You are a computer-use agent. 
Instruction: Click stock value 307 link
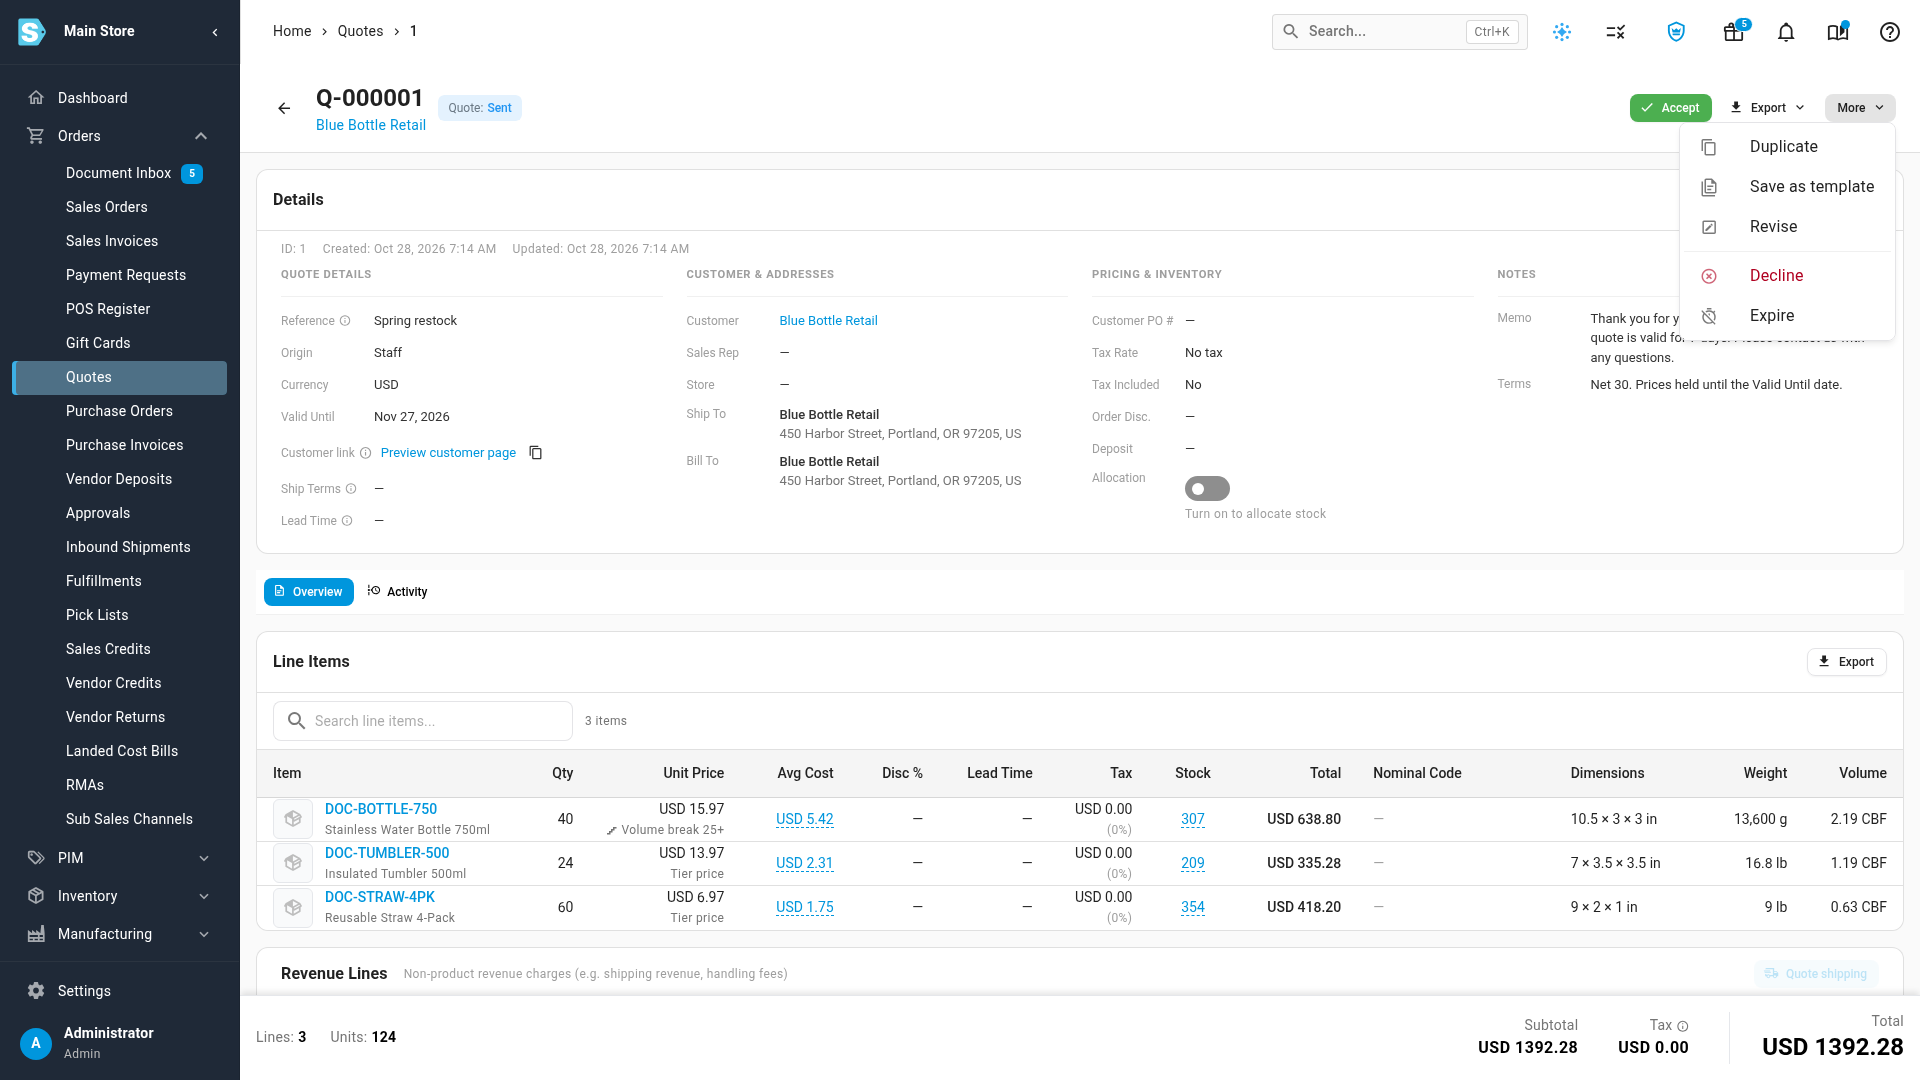(x=1192, y=819)
